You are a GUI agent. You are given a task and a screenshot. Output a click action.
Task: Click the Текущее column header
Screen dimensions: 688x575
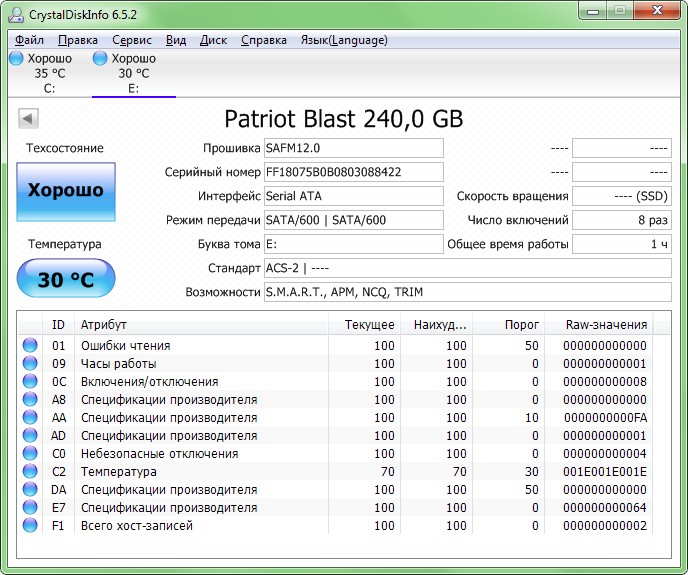click(x=364, y=325)
